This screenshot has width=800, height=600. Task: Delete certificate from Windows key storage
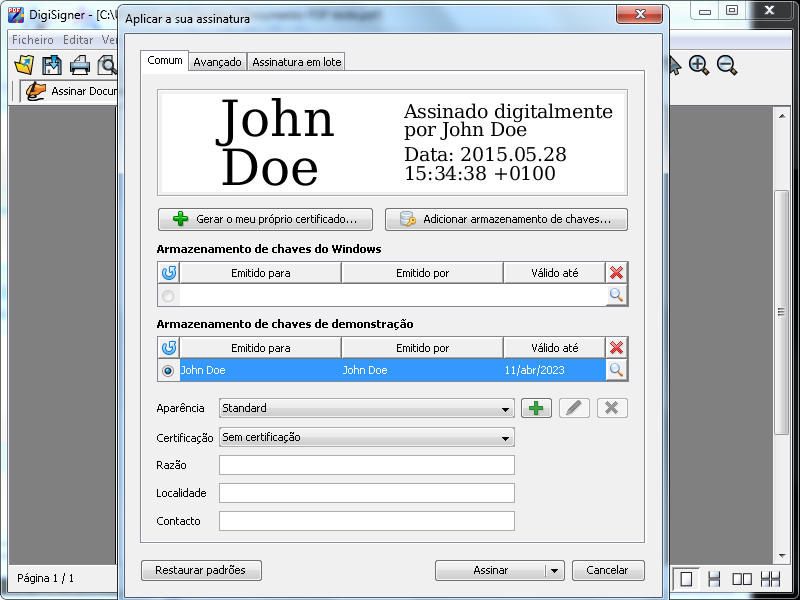pyautogui.click(x=617, y=273)
